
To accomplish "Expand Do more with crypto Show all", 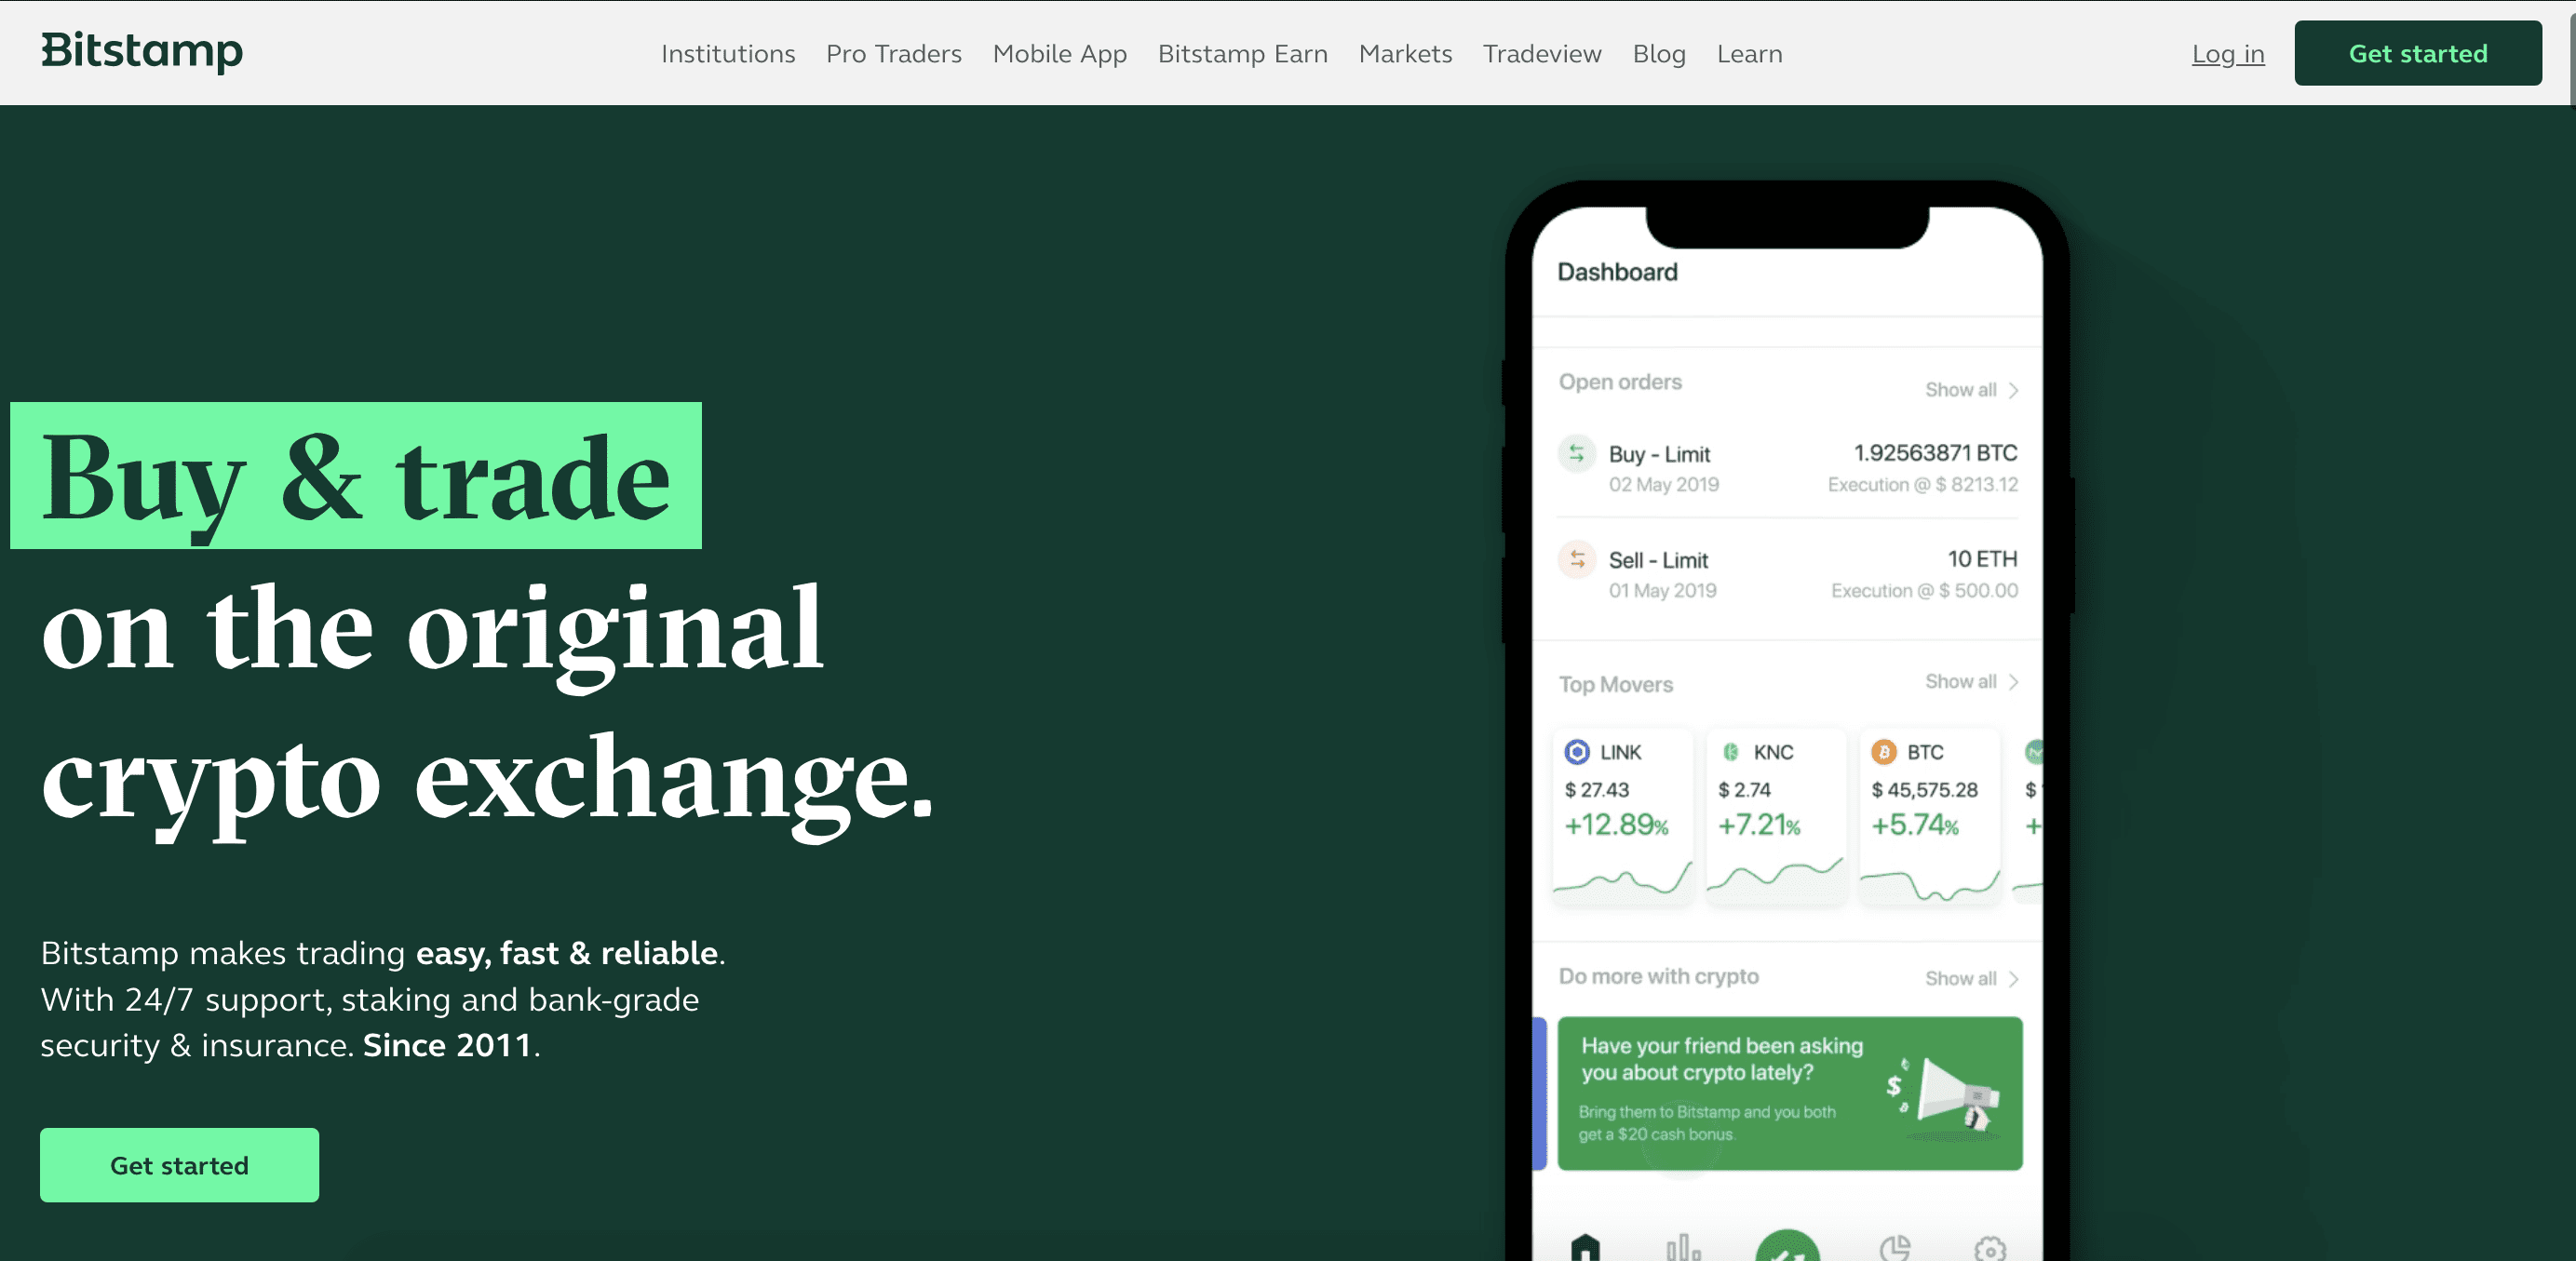I will pos(1972,979).
